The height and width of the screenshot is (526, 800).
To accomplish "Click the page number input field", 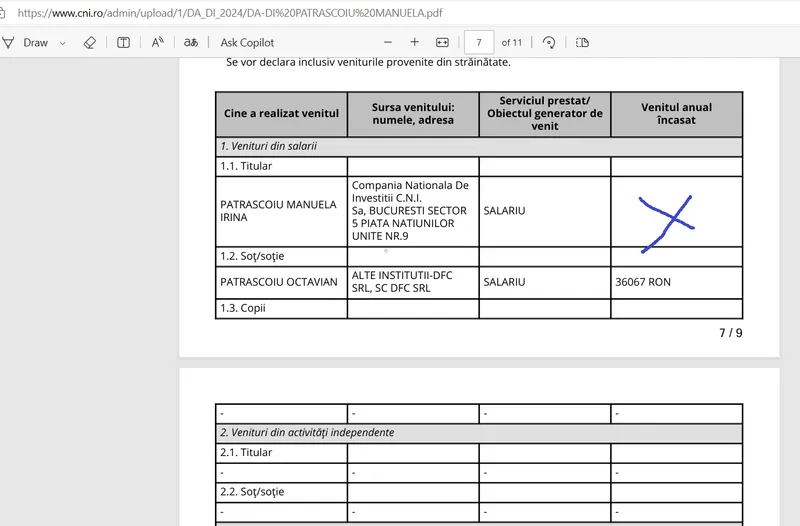I will (x=479, y=43).
